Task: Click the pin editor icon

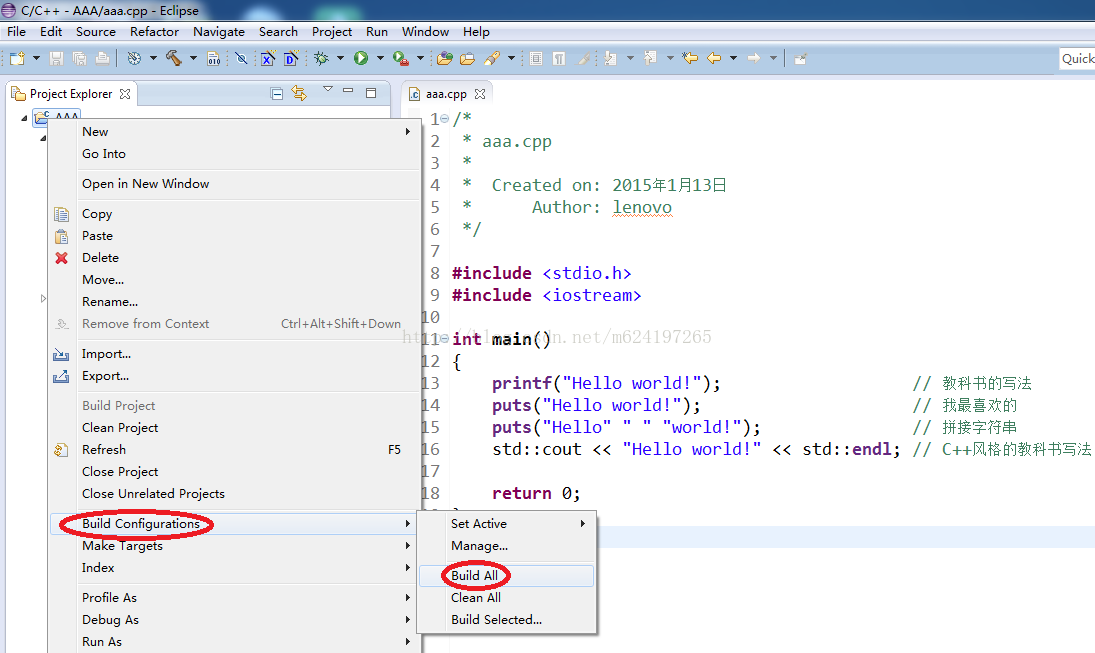Action: coord(801,59)
